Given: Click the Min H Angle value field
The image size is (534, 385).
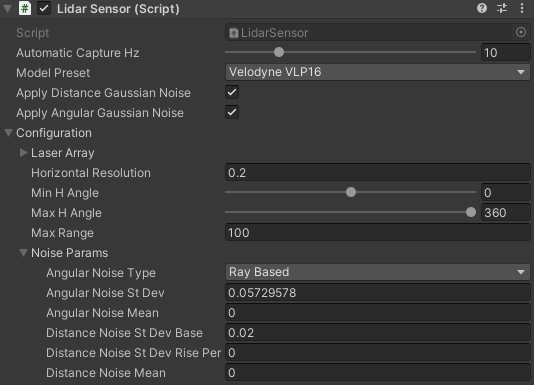Looking at the screenshot, I should [505, 192].
